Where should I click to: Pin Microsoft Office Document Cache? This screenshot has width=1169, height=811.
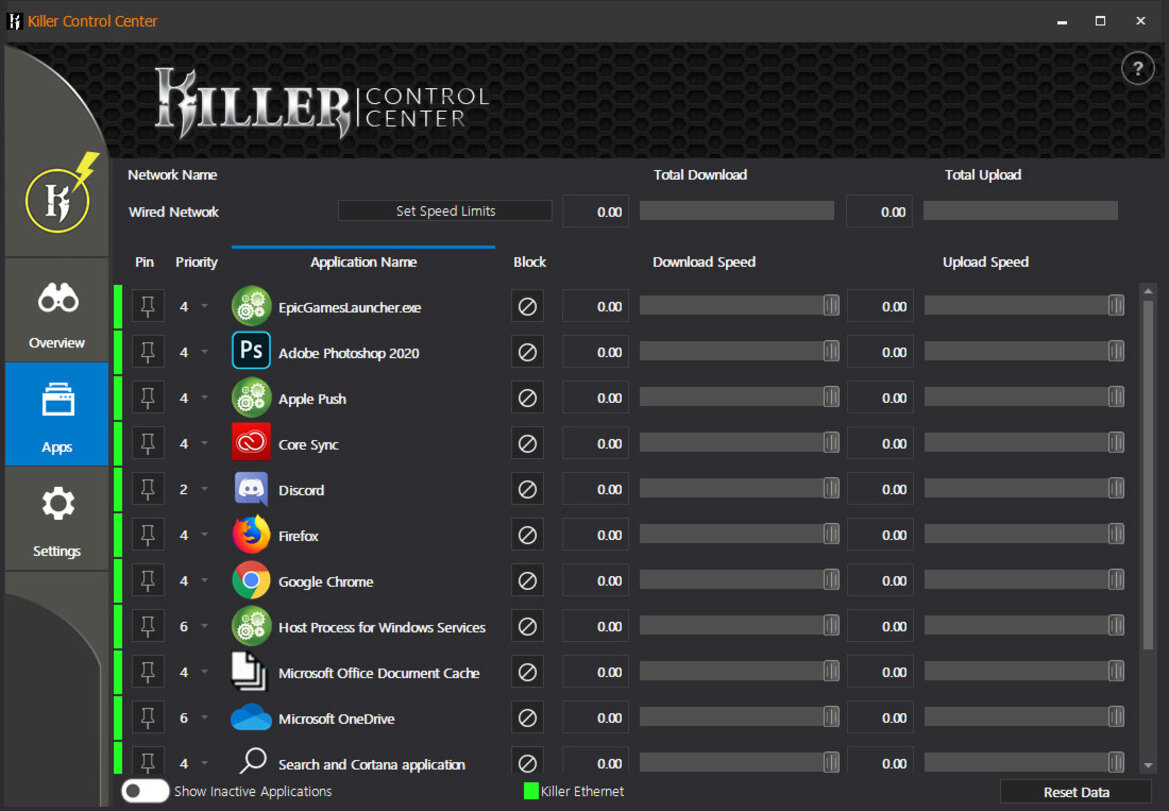pyautogui.click(x=148, y=672)
